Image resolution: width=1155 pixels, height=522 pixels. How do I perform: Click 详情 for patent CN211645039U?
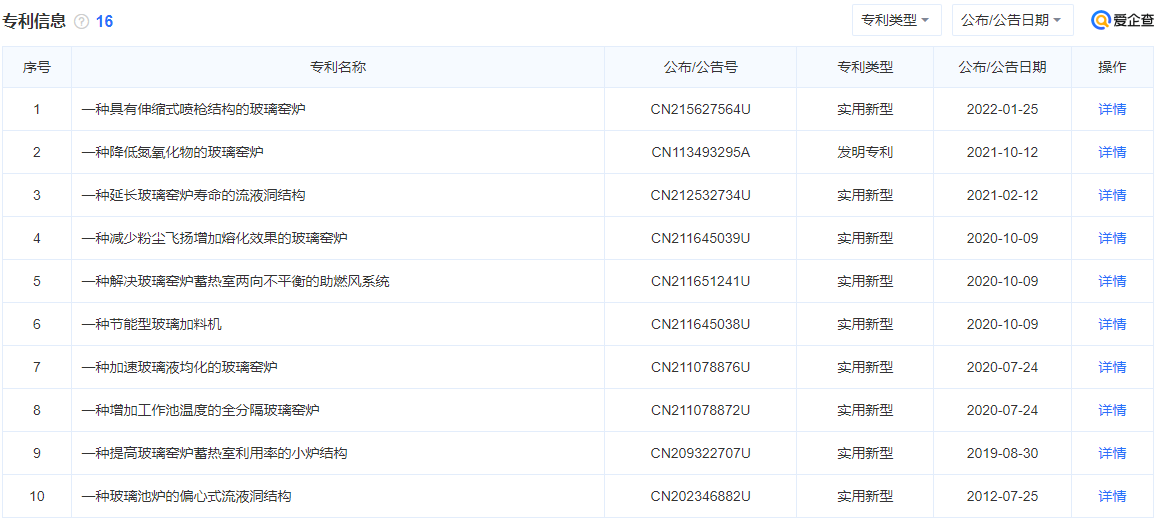coord(1111,238)
